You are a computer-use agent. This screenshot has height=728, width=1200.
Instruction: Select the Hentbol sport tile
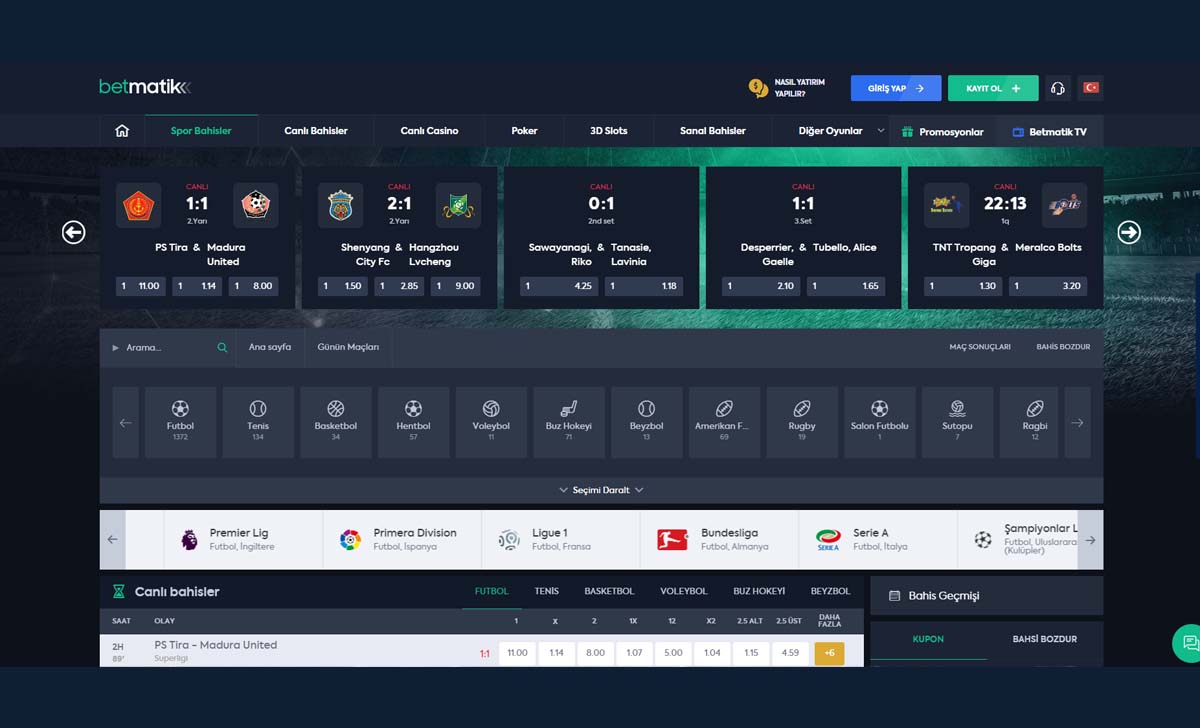(413, 422)
